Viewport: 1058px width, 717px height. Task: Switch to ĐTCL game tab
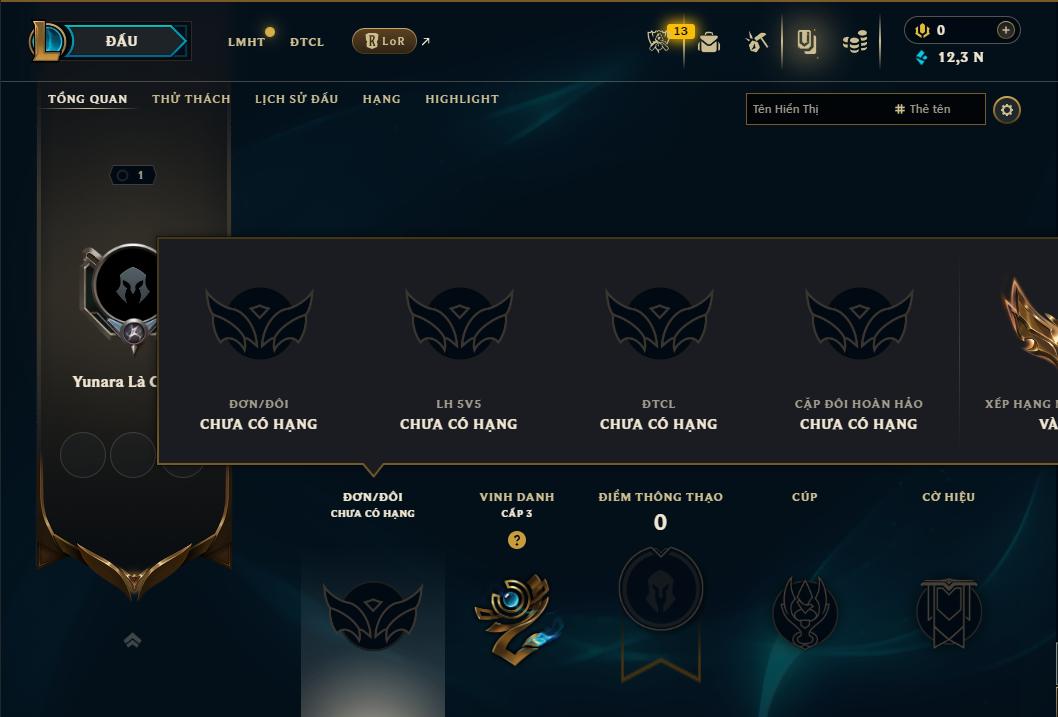(307, 42)
